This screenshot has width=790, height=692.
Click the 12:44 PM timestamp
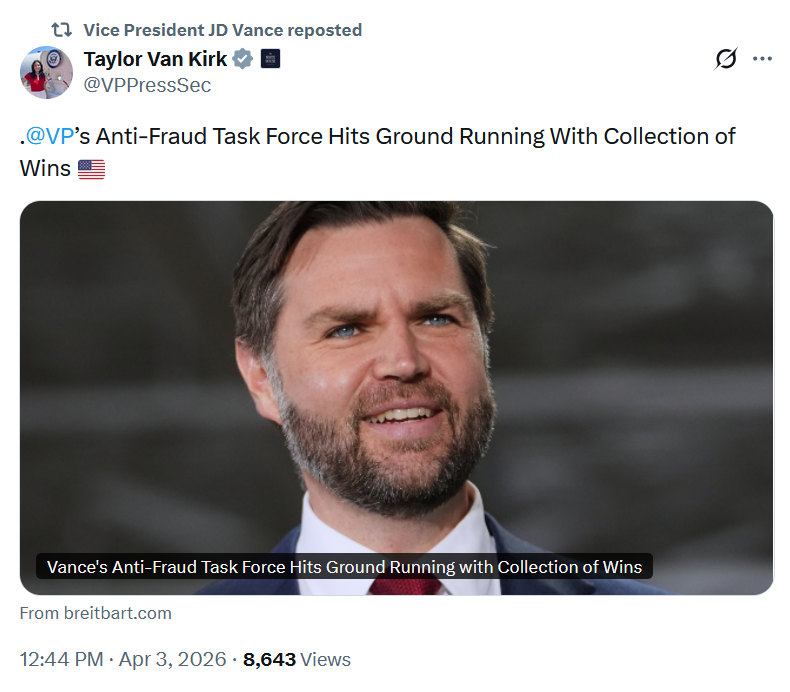tap(62, 659)
